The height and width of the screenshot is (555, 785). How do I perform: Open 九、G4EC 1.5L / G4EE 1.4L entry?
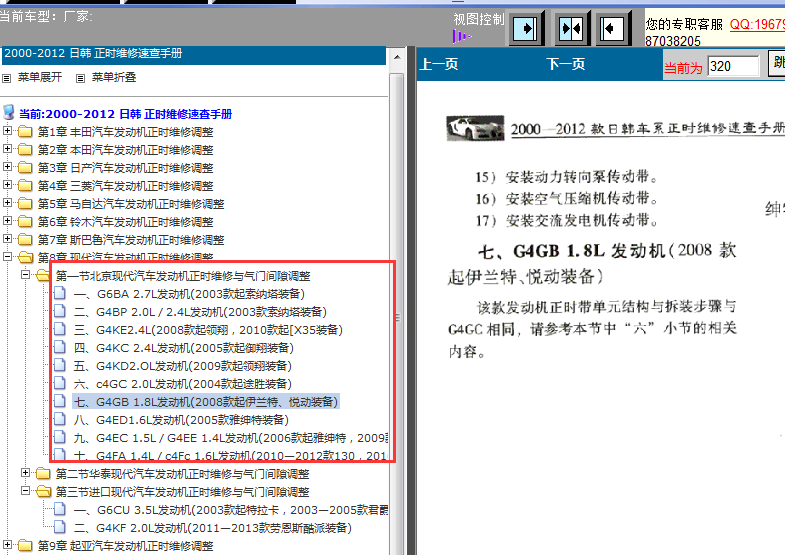pyautogui.click(x=231, y=438)
